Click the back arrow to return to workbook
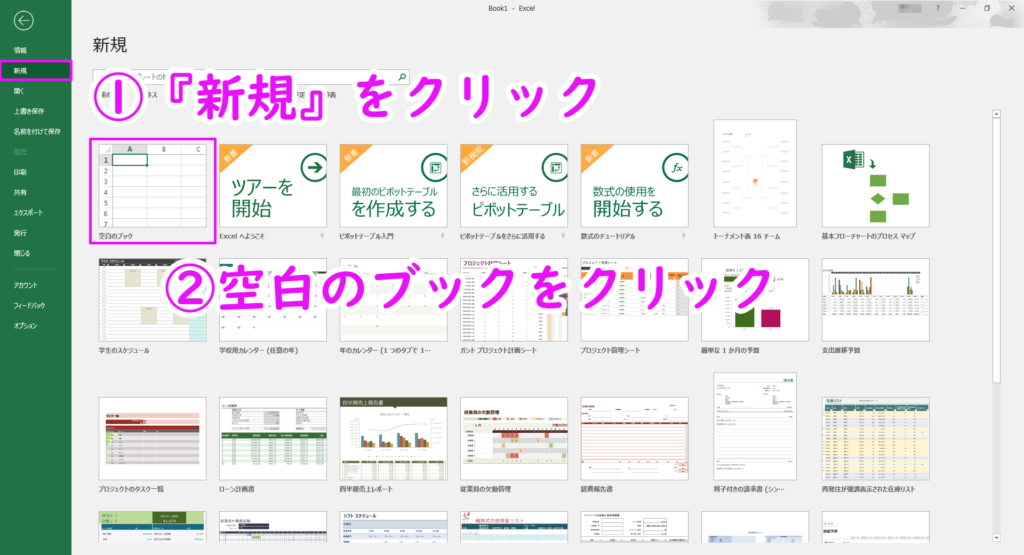The width and height of the screenshot is (1024, 555). [x=24, y=21]
